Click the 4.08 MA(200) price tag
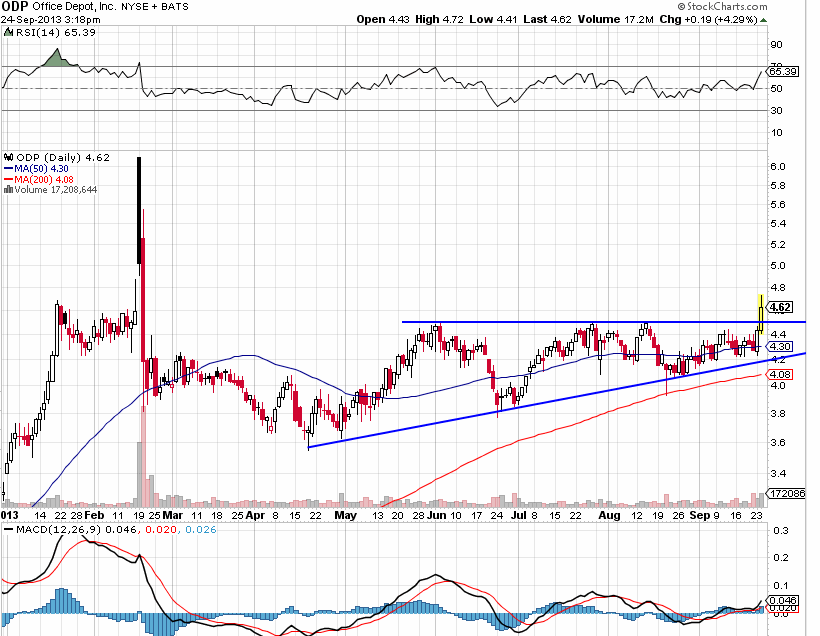 click(780, 374)
